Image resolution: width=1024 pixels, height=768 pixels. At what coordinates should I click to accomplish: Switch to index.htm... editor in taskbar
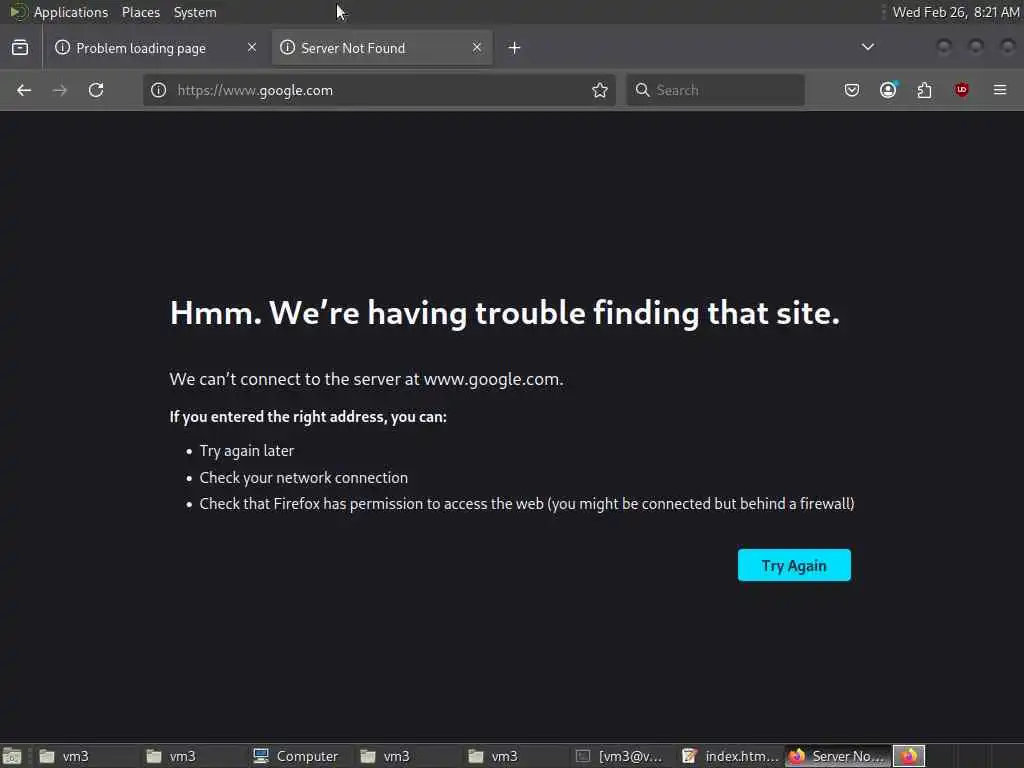pos(730,756)
